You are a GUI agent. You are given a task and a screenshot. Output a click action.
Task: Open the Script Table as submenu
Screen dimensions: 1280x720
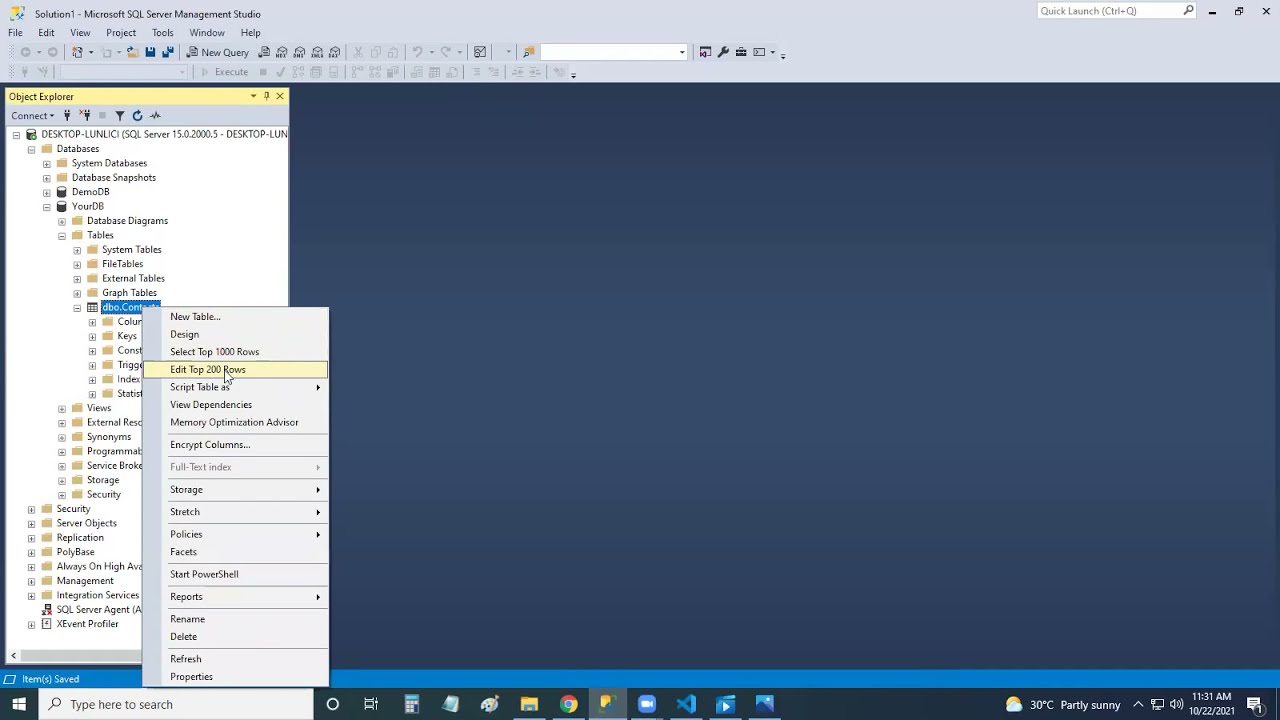(x=235, y=387)
